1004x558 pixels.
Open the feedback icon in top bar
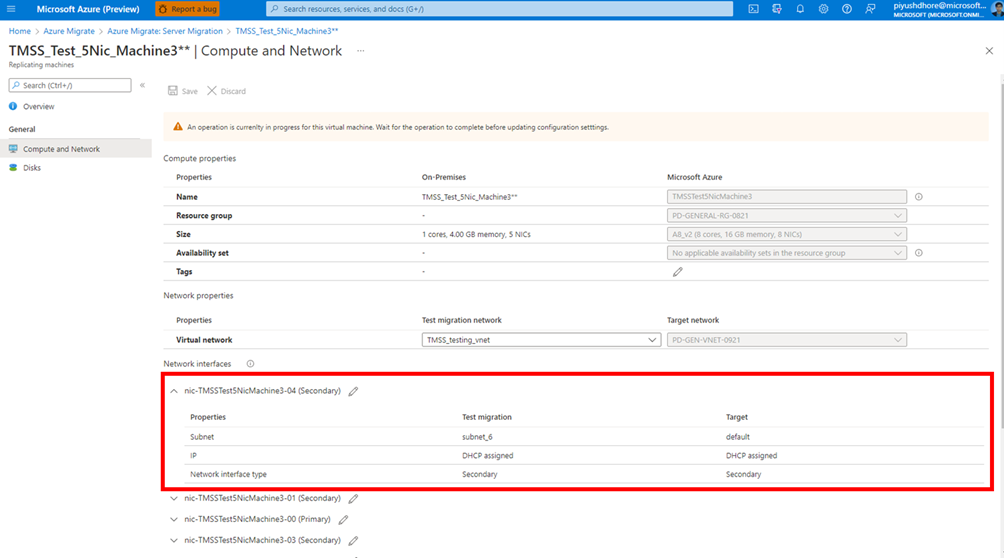click(870, 9)
